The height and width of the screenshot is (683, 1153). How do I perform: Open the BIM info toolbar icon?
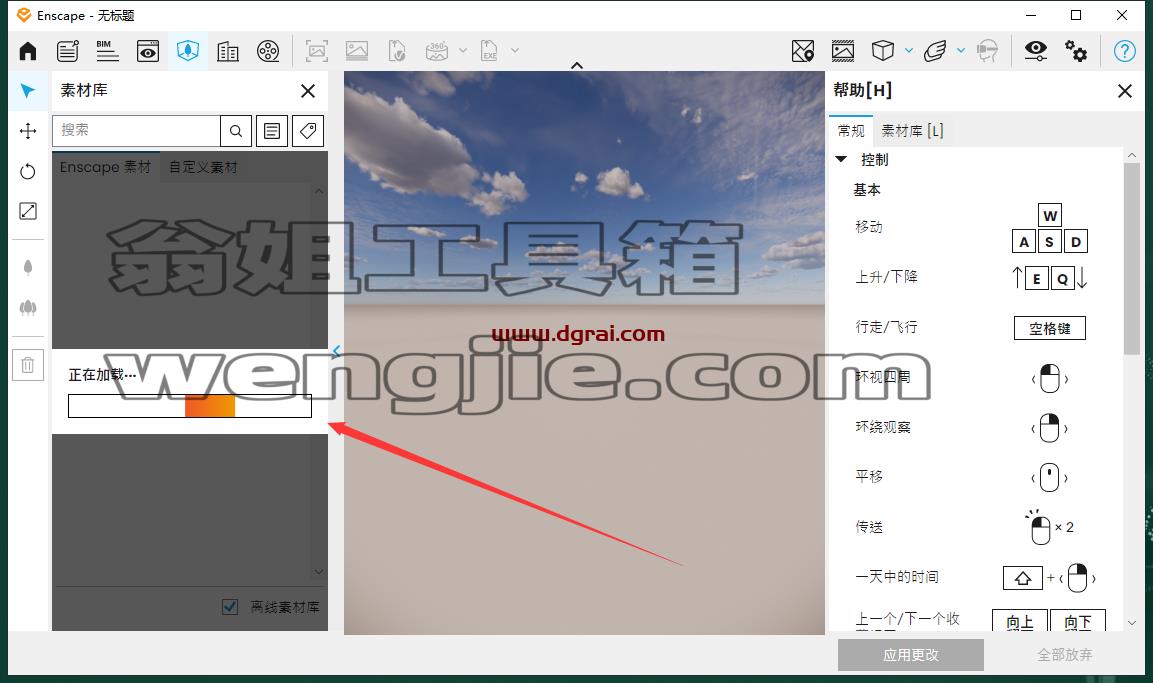pos(107,51)
